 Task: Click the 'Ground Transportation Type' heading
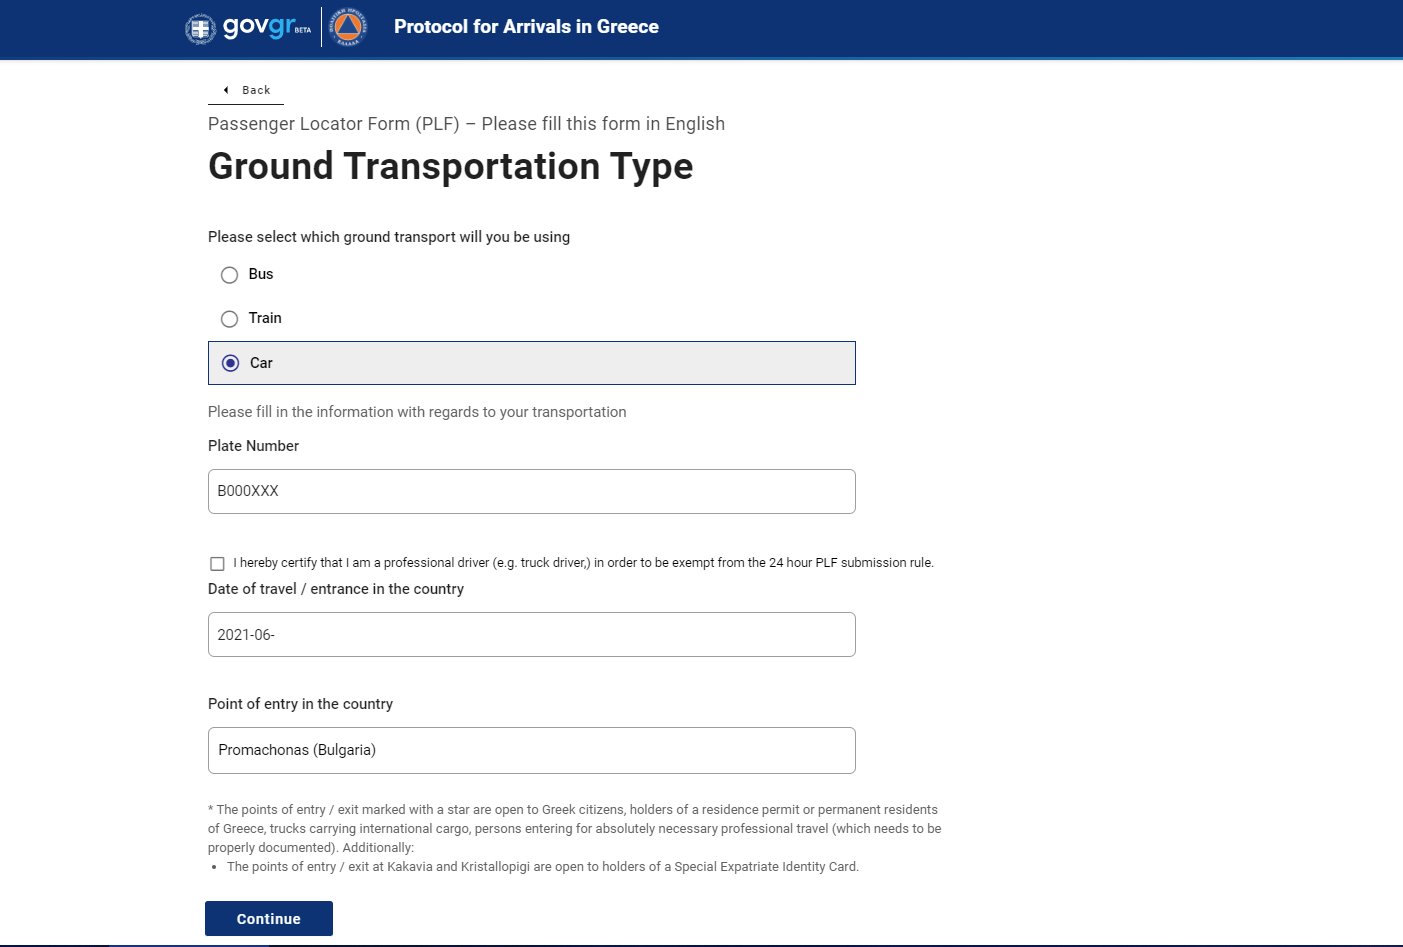(x=450, y=166)
